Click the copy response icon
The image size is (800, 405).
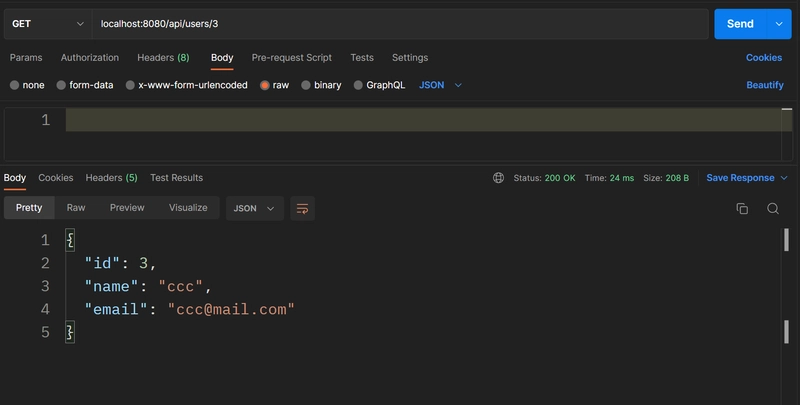(x=742, y=208)
